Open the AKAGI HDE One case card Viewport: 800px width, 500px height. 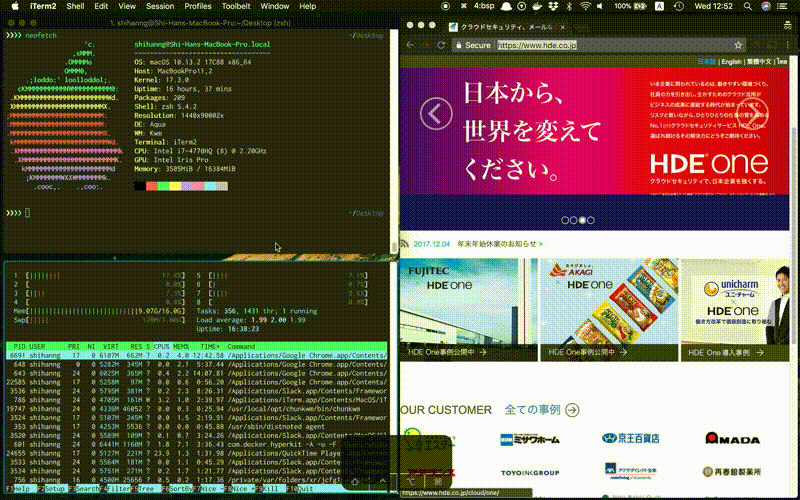click(x=609, y=310)
